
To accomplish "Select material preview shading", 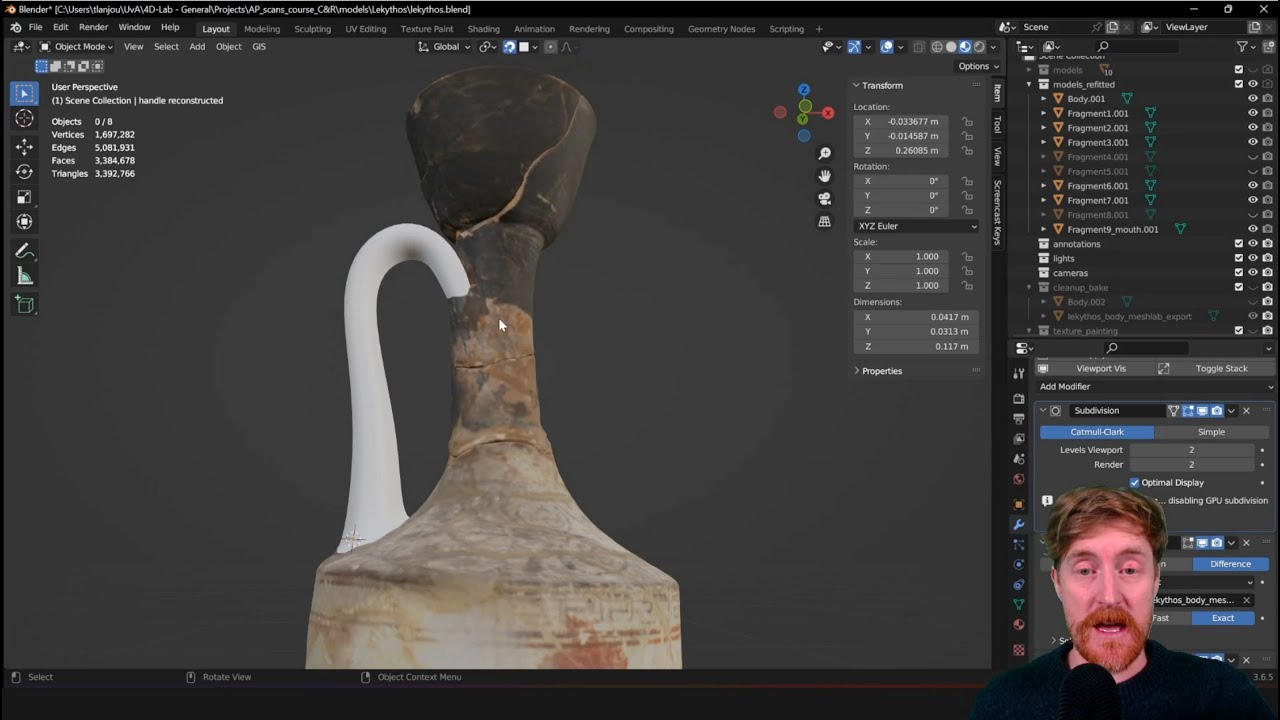I will coord(965,47).
